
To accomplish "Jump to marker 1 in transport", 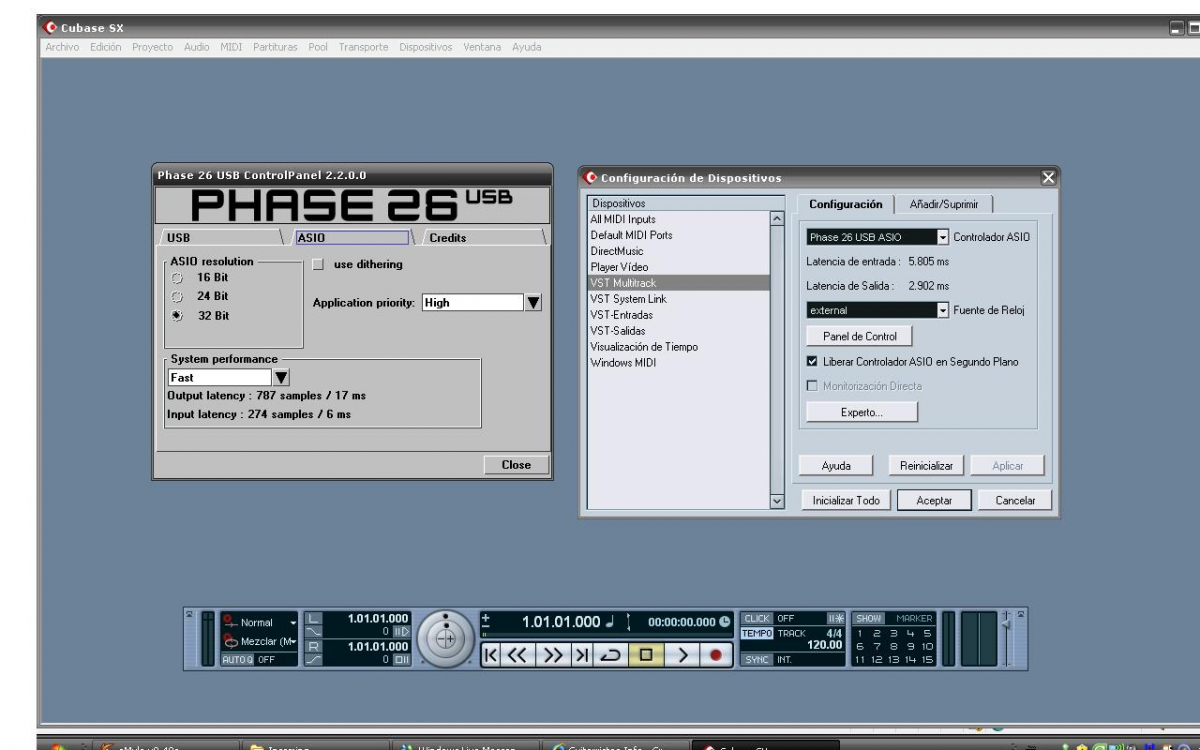I will point(859,633).
